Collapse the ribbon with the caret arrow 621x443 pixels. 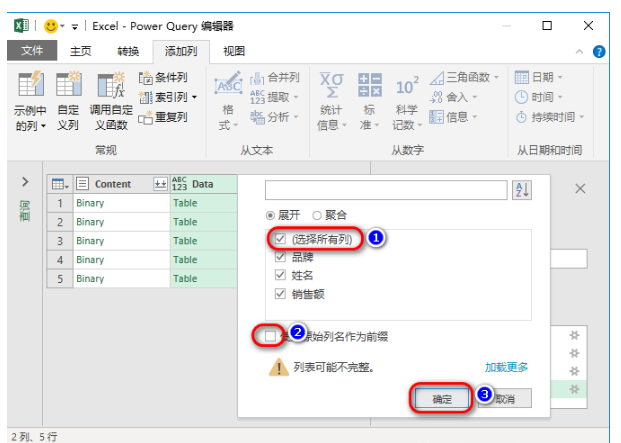click(x=579, y=52)
